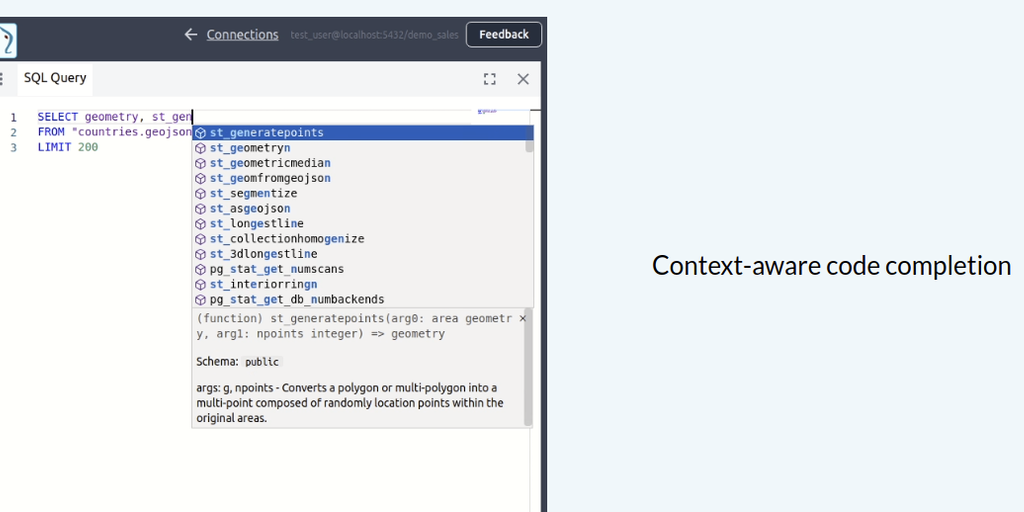The width and height of the screenshot is (1024, 512).
Task: Click function icon next to st_generatepoints
Action: (200, 133)
